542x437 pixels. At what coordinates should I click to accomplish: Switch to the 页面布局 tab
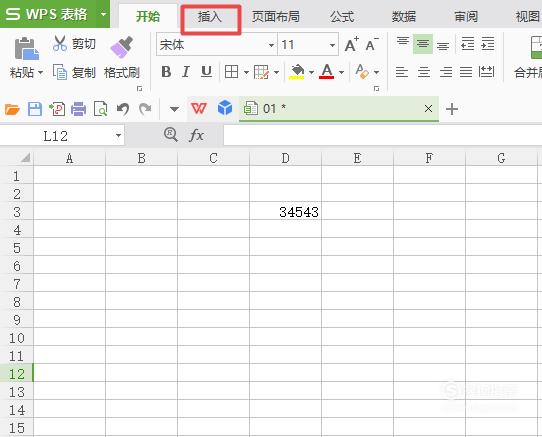coord(275,16)
